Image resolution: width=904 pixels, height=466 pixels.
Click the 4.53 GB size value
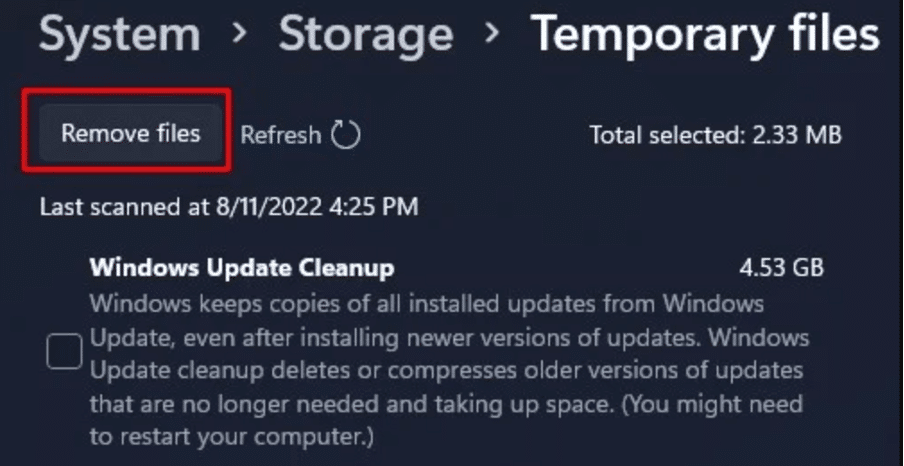point(782,268)
